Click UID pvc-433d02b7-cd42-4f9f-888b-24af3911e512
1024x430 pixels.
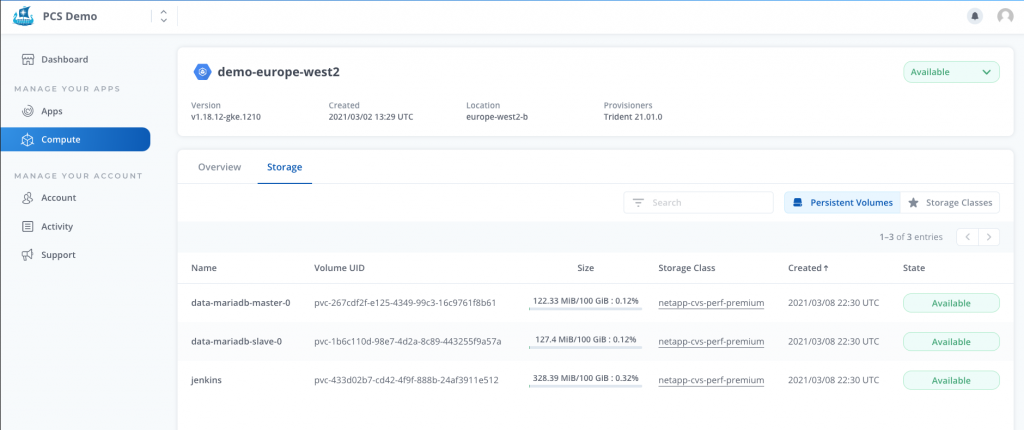[x=406, y=380]
